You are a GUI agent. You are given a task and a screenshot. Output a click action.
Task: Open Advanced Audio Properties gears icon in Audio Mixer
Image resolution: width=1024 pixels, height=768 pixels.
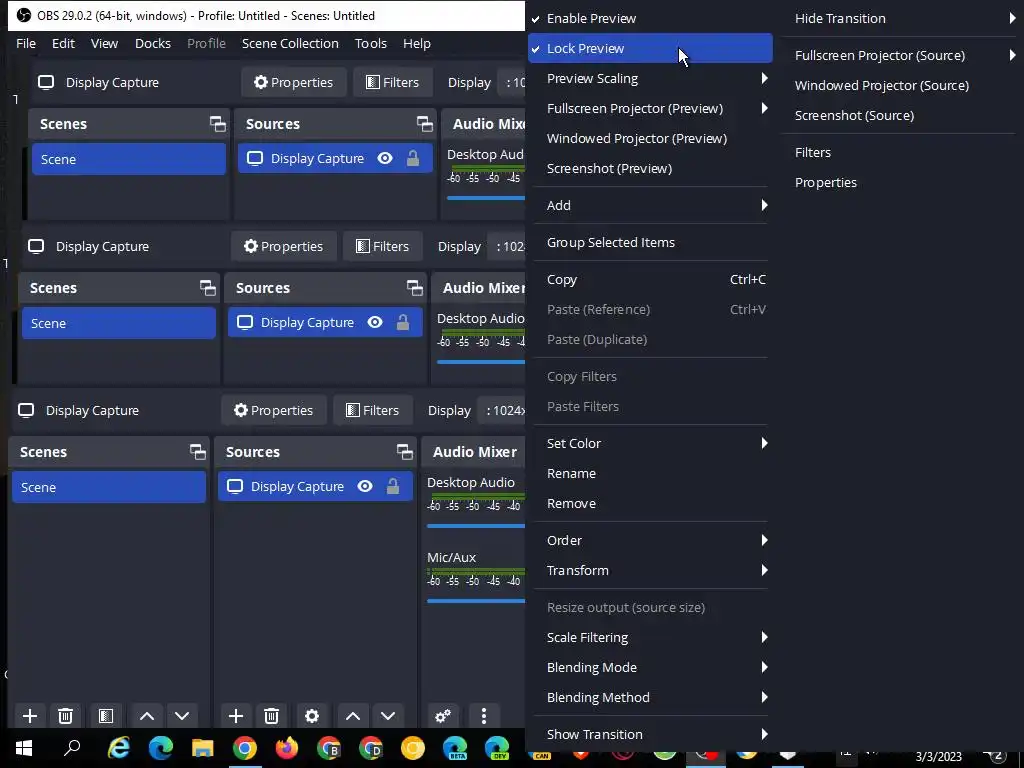(x=443, y=716)
